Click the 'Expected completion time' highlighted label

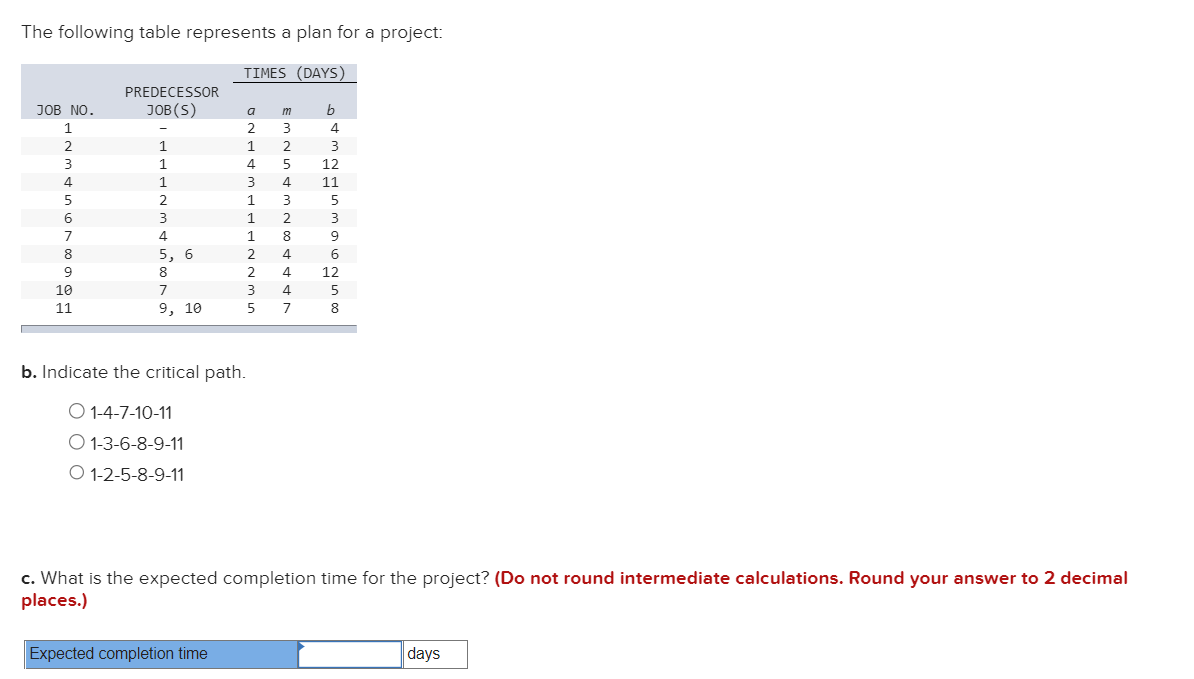(120, 654)
